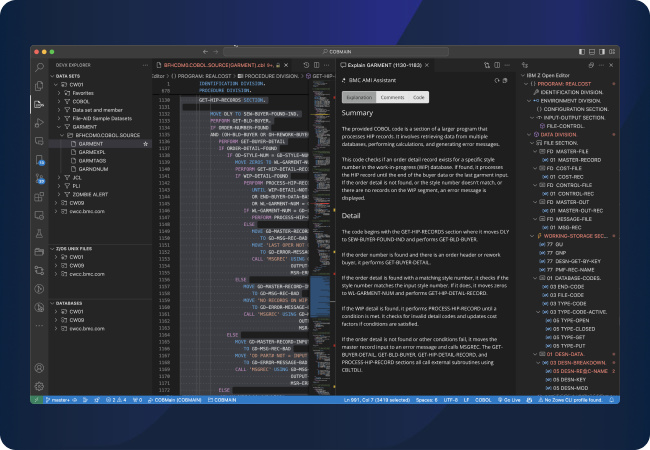
Task: Click the master branch indicator in status bar
Action: pos(59,400)
